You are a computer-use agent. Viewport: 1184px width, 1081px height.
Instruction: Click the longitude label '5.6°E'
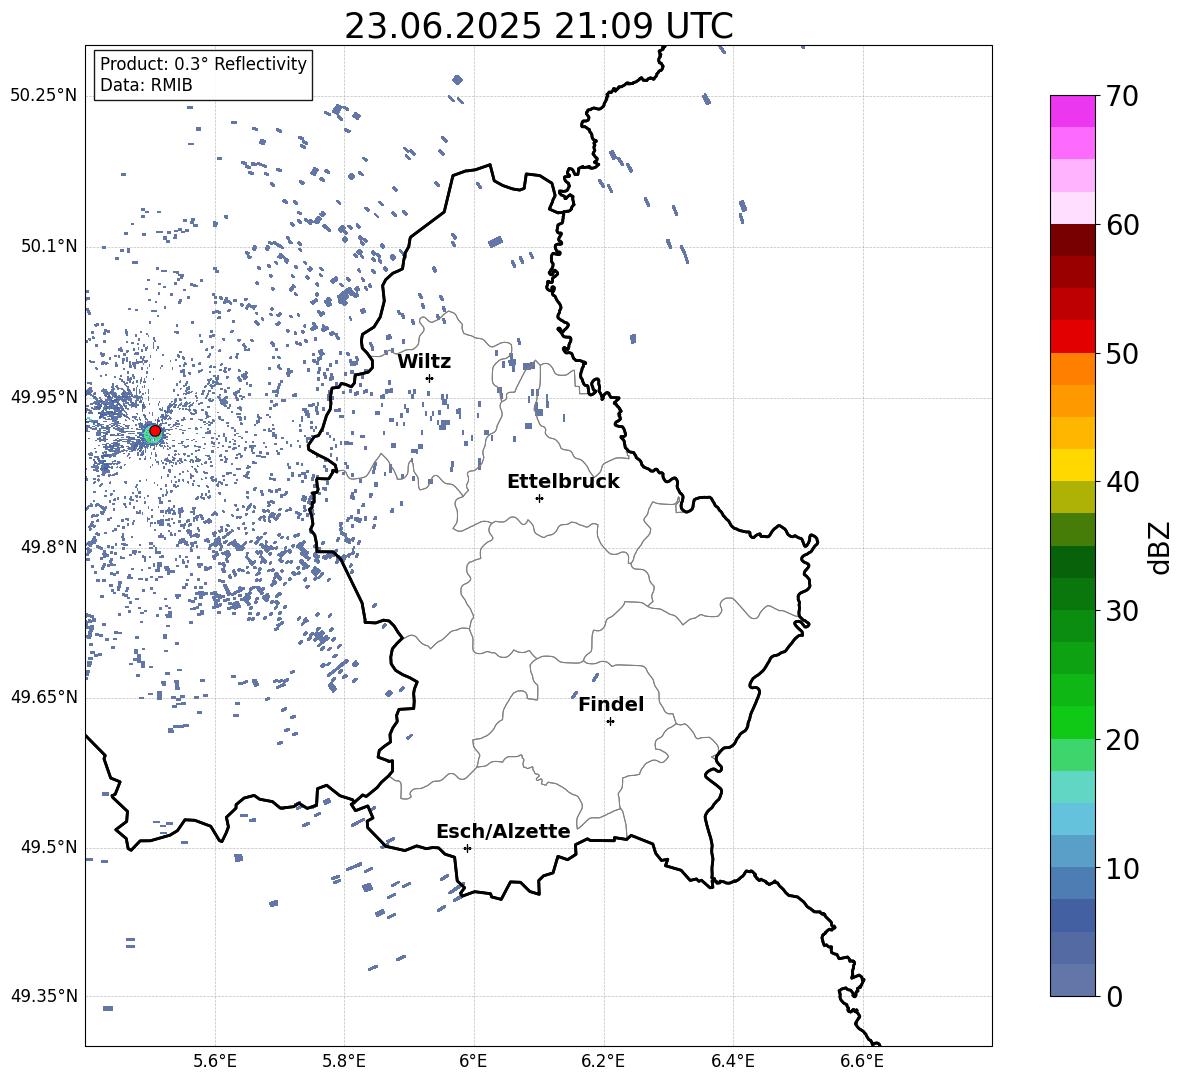coord(215,1061)
